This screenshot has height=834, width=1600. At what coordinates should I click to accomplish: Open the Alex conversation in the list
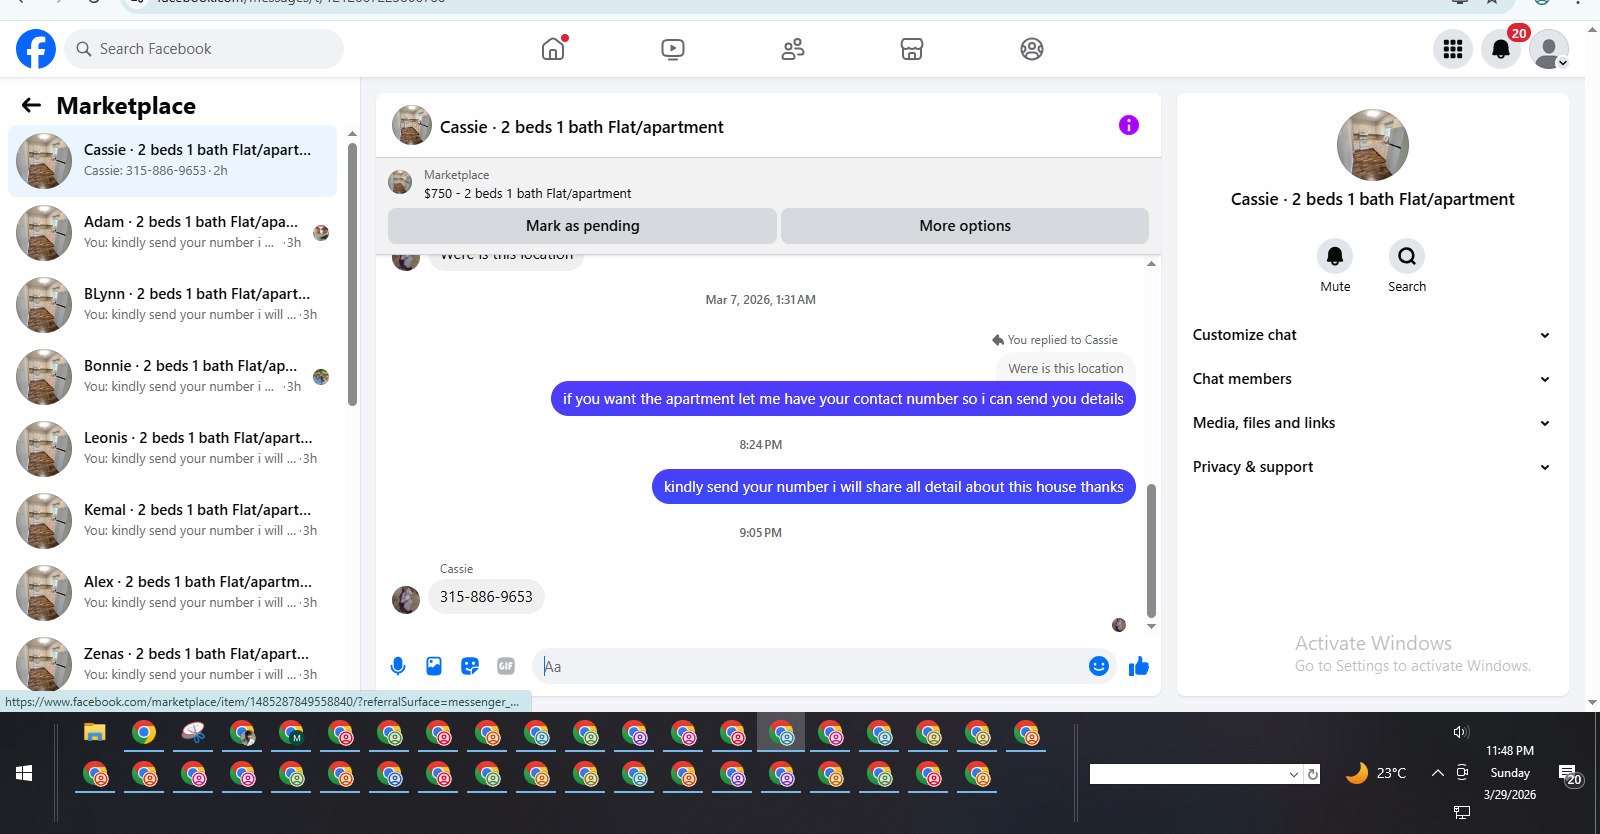tap(172, 593)
